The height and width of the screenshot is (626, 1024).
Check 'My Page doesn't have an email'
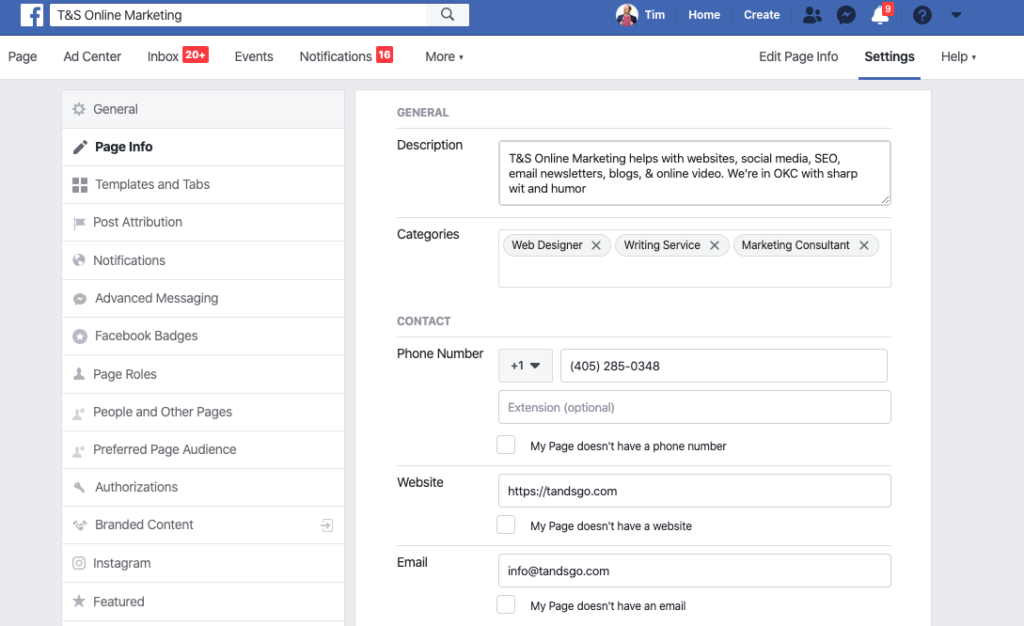pos(506,605)
